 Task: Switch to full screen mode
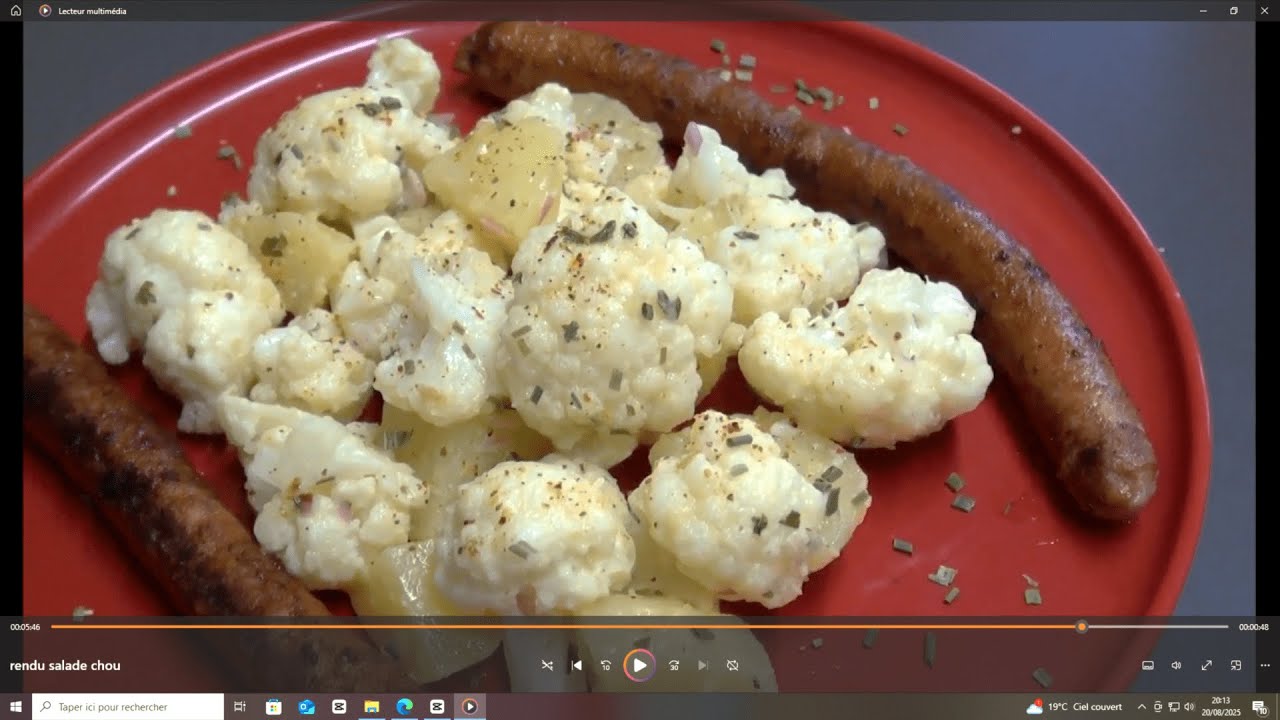(1206, 665)
